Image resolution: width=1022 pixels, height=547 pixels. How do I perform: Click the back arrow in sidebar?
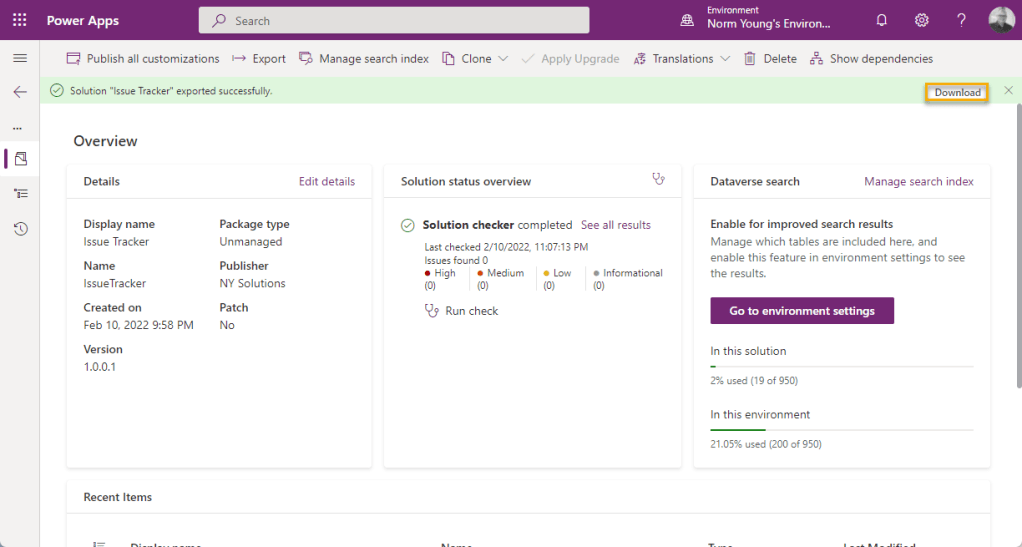coord(19,92)
